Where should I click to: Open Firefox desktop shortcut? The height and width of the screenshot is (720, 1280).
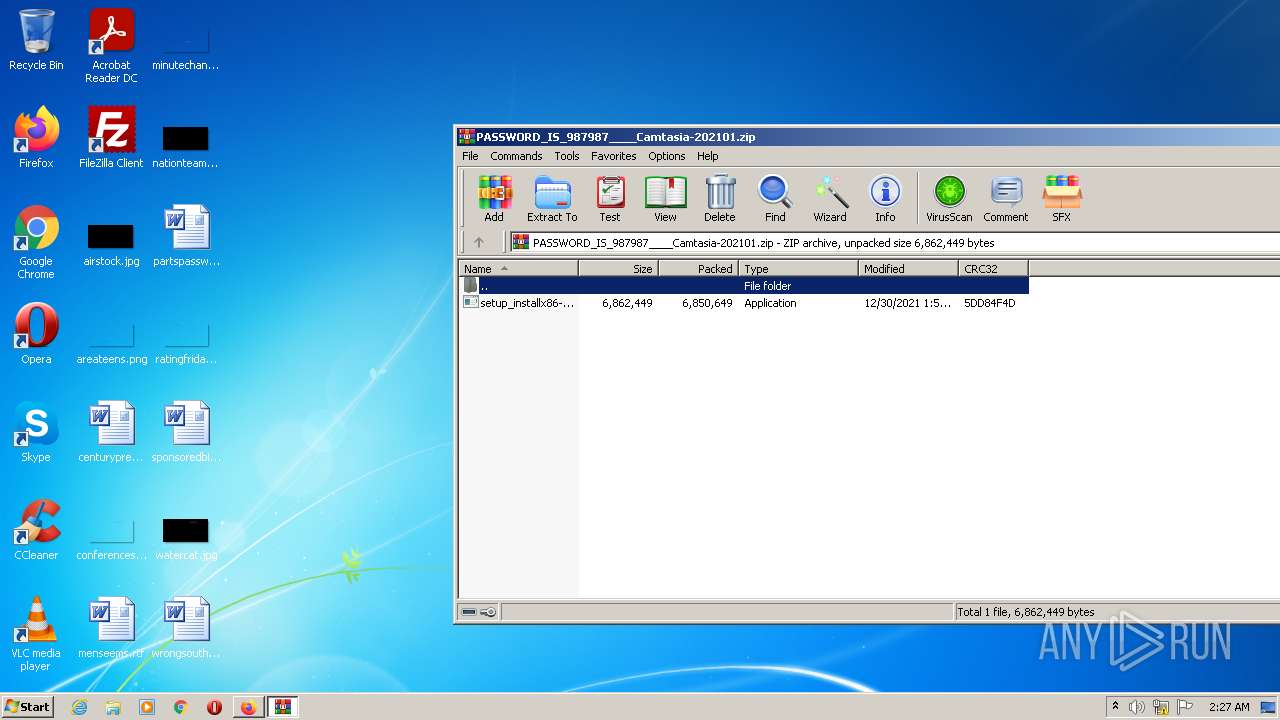click(36, 138)
